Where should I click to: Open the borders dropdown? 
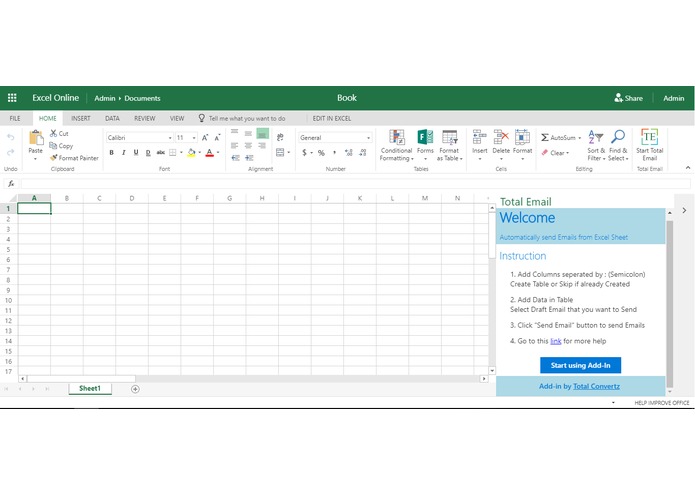[181, 152]
